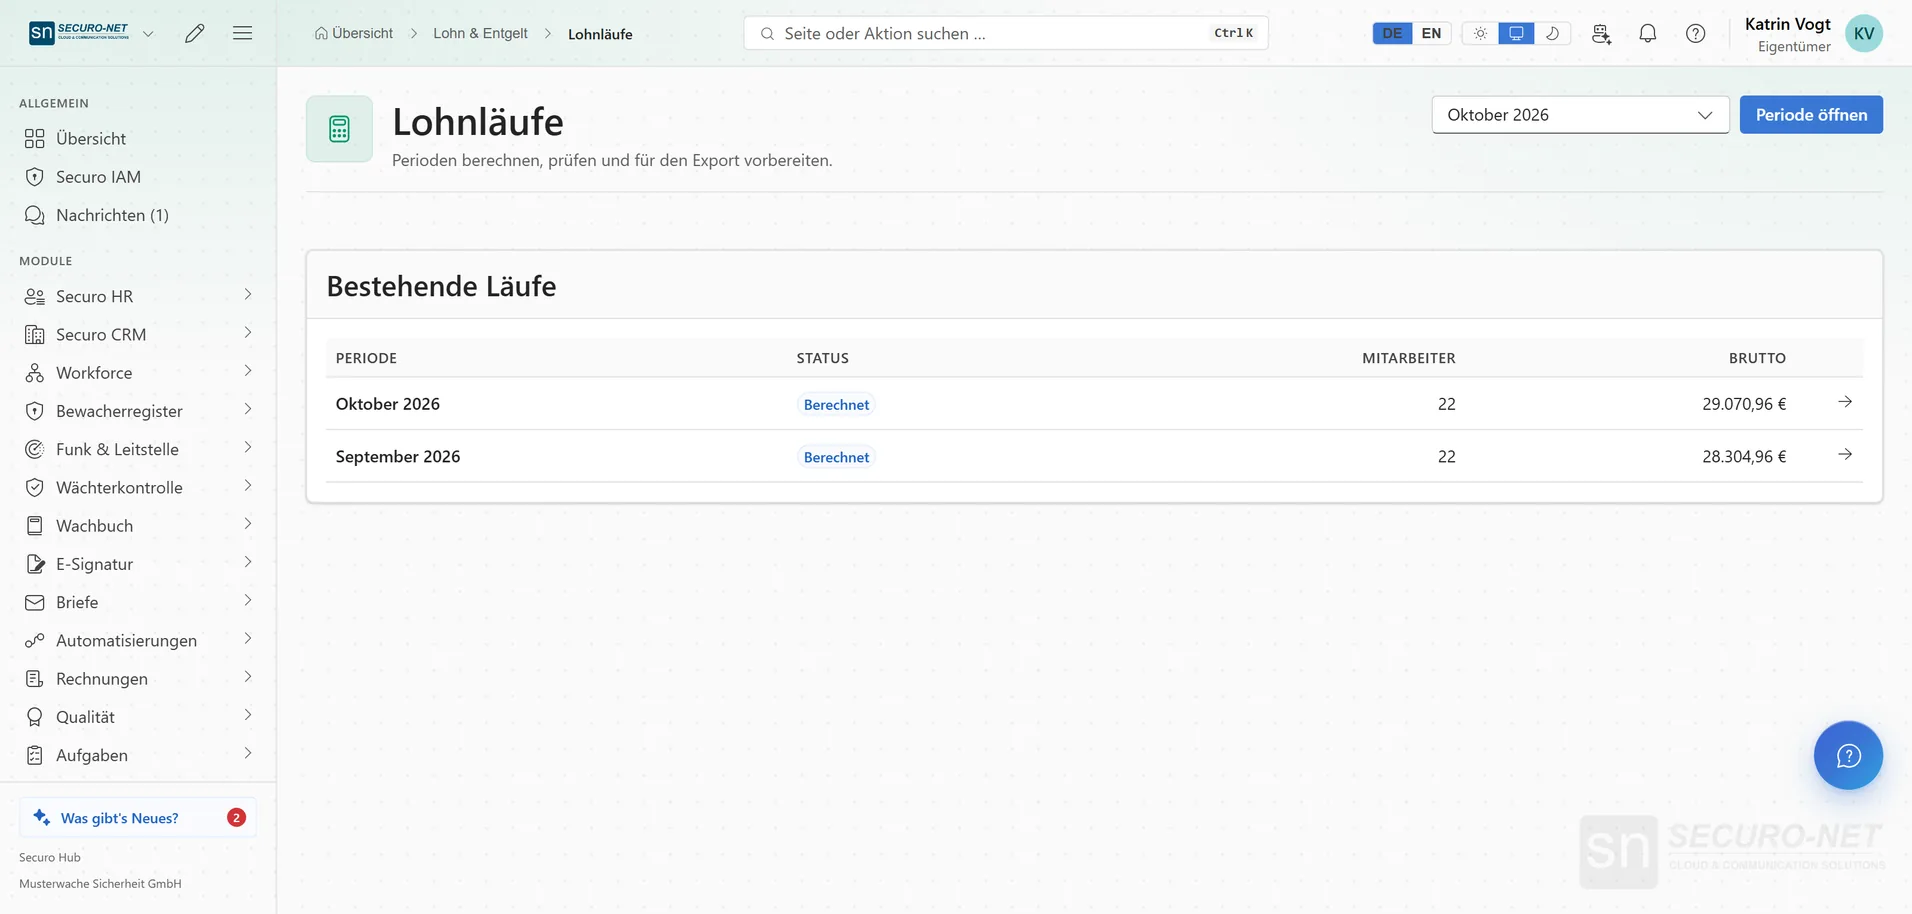Click brutto value 29.070,96 €

pyautogui.click(x=1744, y=404)
